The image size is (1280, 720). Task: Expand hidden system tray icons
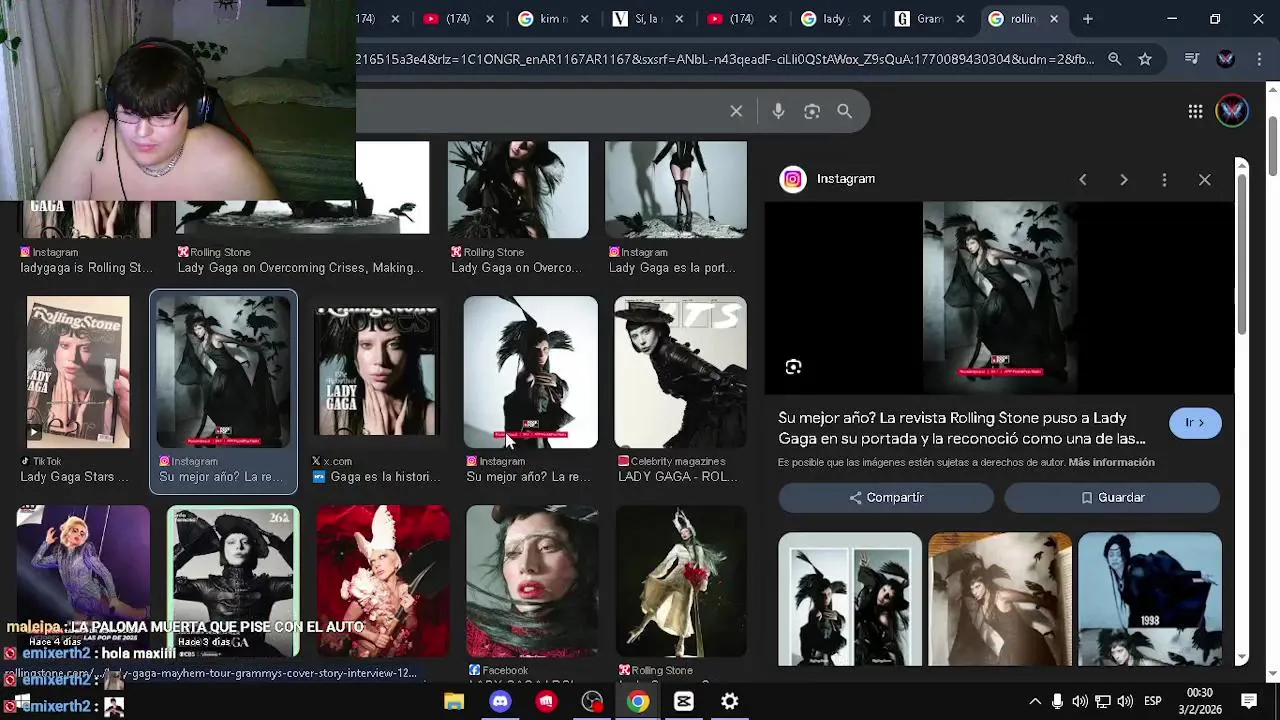[x=1035, y=701]
